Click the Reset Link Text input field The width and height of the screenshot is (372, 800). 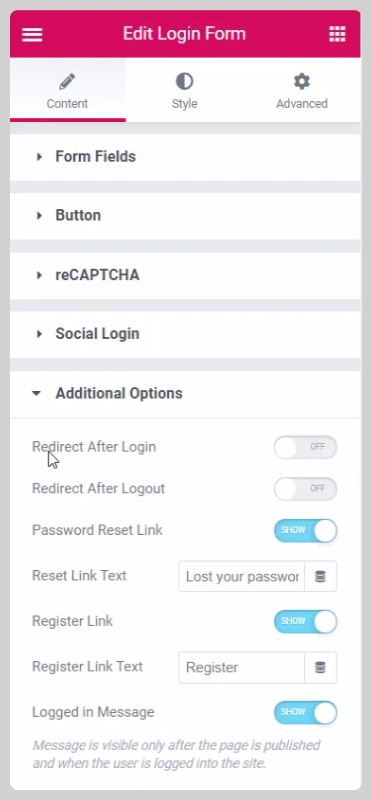(241, 577)
